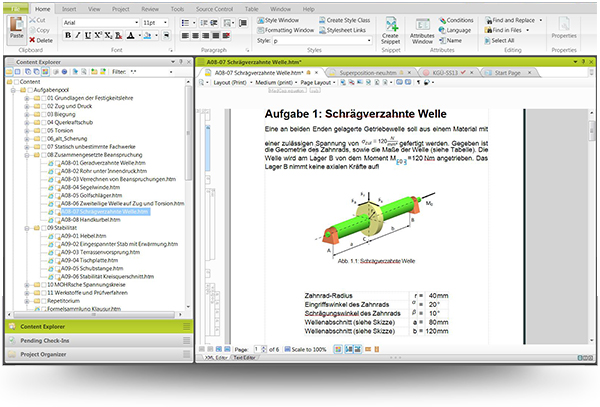Align paragraph left

pyautogui.click(x=186, y=36)
